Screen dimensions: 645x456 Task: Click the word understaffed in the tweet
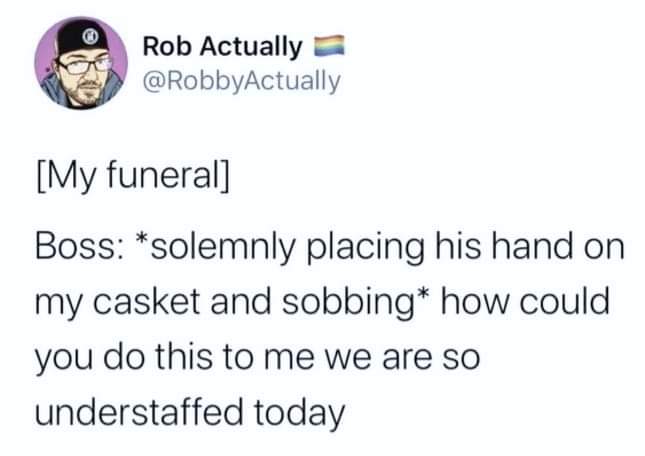click(139, 412)
